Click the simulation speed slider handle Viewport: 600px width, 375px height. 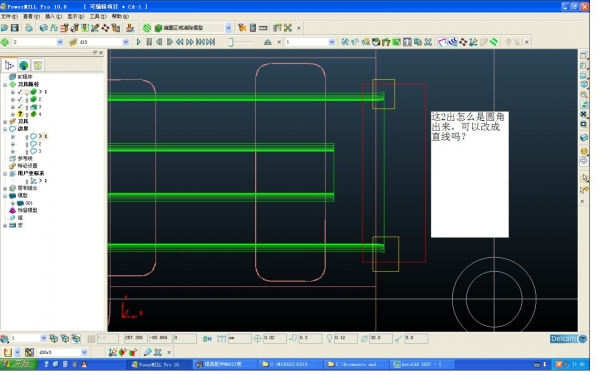[231, 42]
